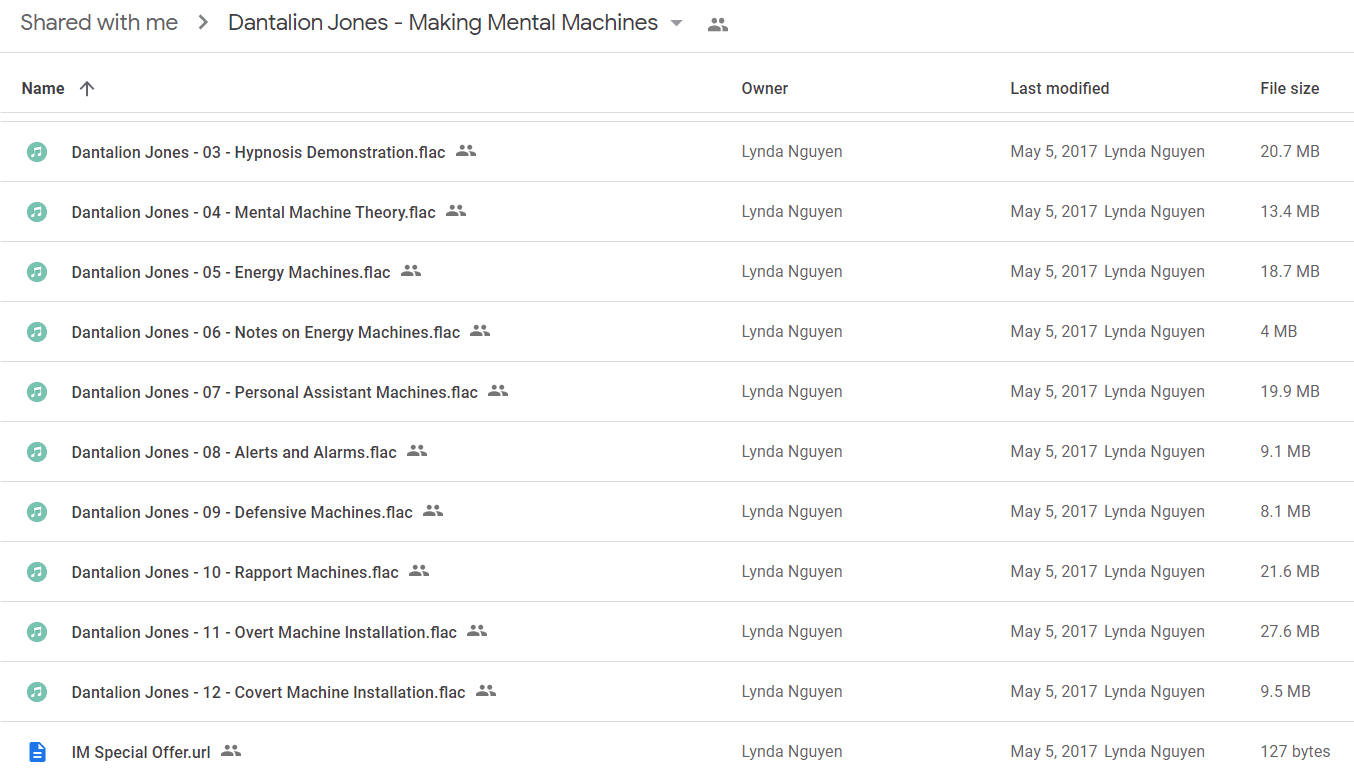
Task: Open Dantalion Jones - Making Mental Machines folder menu
Action: click(443, 23)
